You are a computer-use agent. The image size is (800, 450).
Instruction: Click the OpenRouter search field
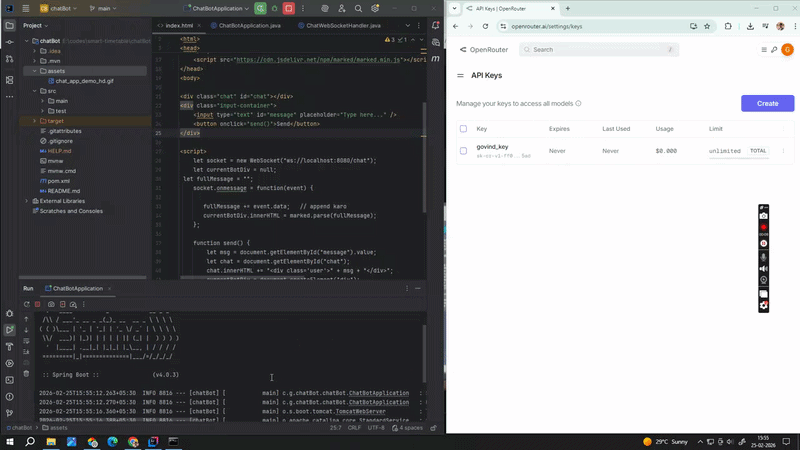tap(599, 49)
